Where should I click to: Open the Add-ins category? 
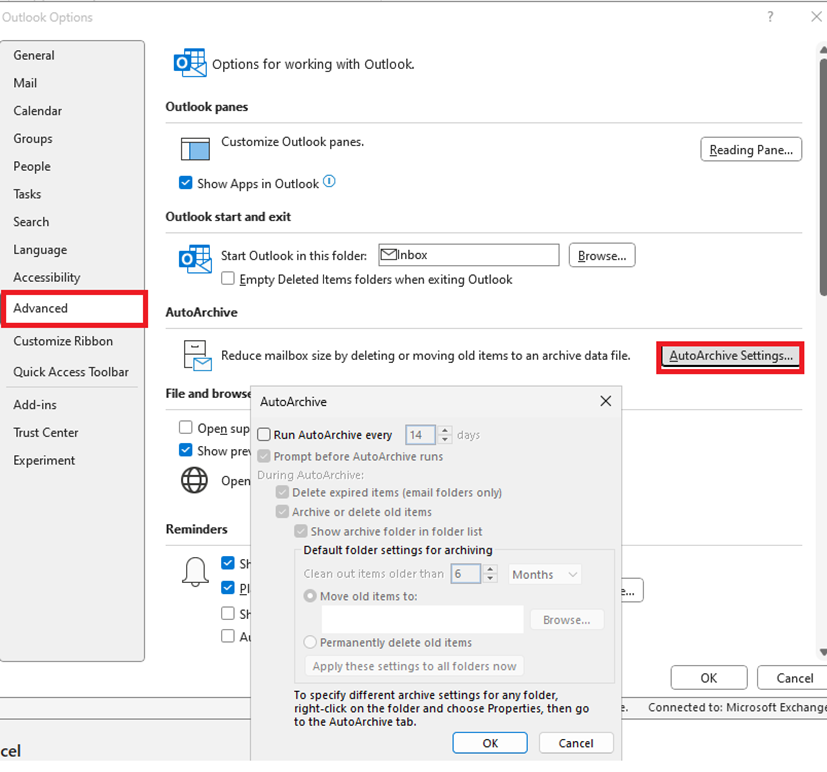(35, 405)
